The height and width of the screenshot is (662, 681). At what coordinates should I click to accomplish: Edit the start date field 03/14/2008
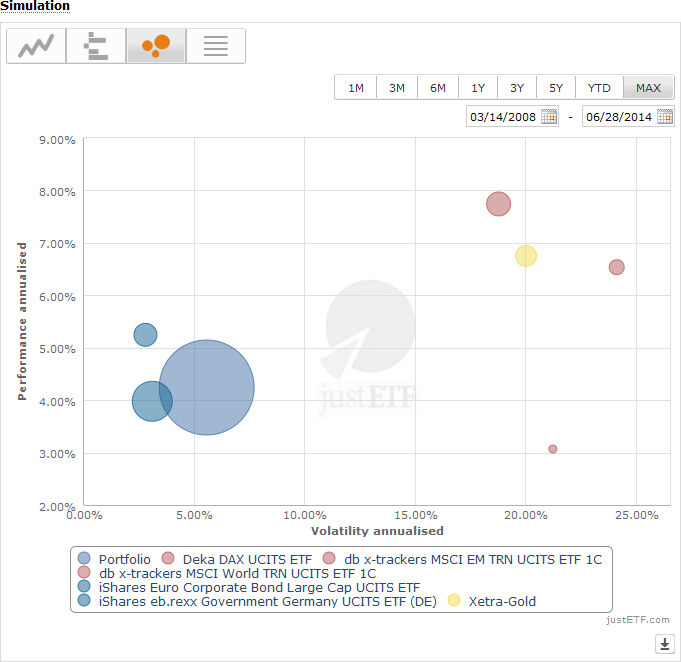(x=503, y=117)
